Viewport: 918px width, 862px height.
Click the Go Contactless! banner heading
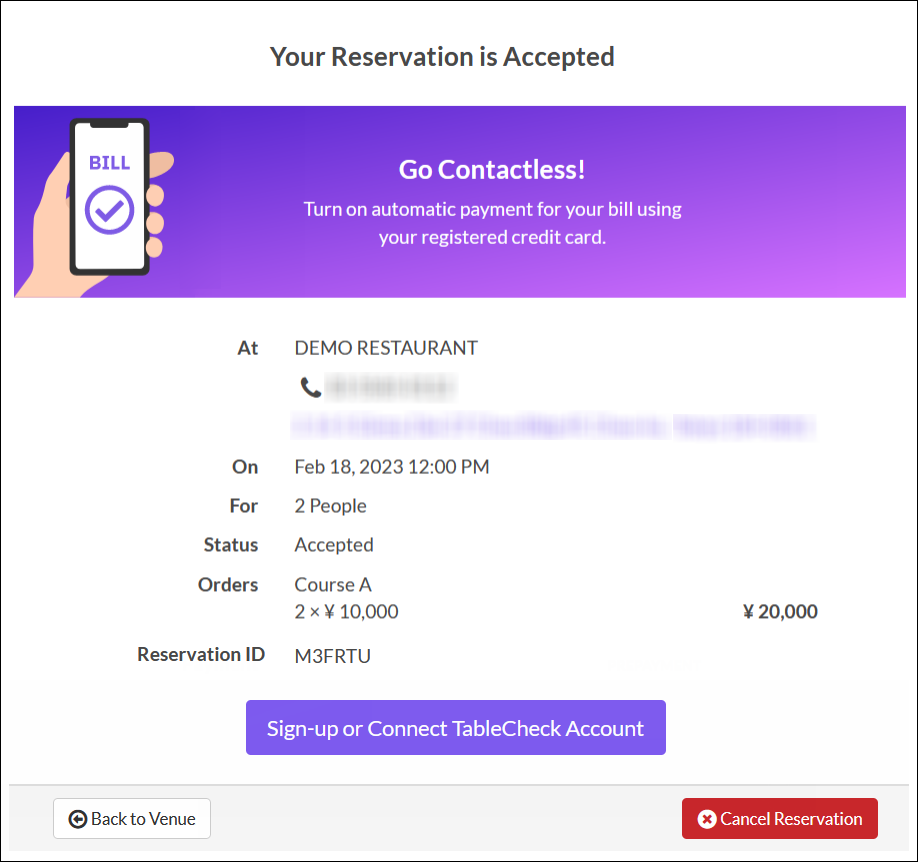[x=492, y=170]
